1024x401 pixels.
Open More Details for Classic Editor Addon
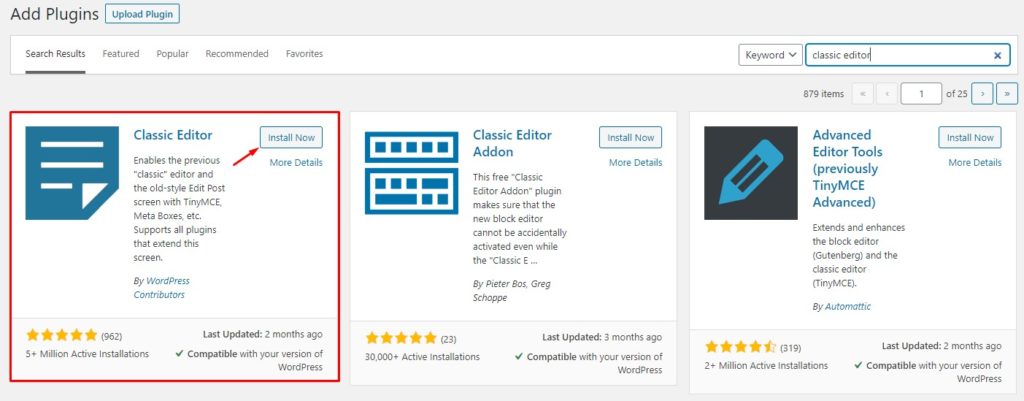pos(635,163)
